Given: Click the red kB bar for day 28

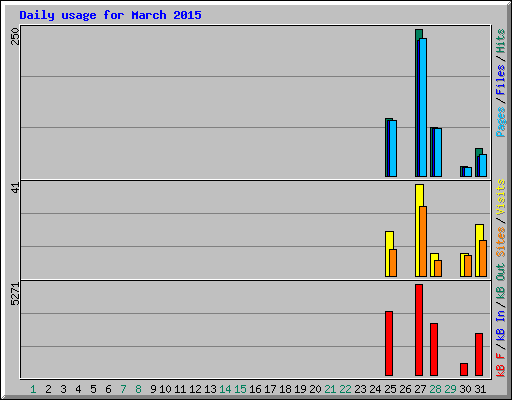Looking at the screenshot, I should [x=434, y=350].
